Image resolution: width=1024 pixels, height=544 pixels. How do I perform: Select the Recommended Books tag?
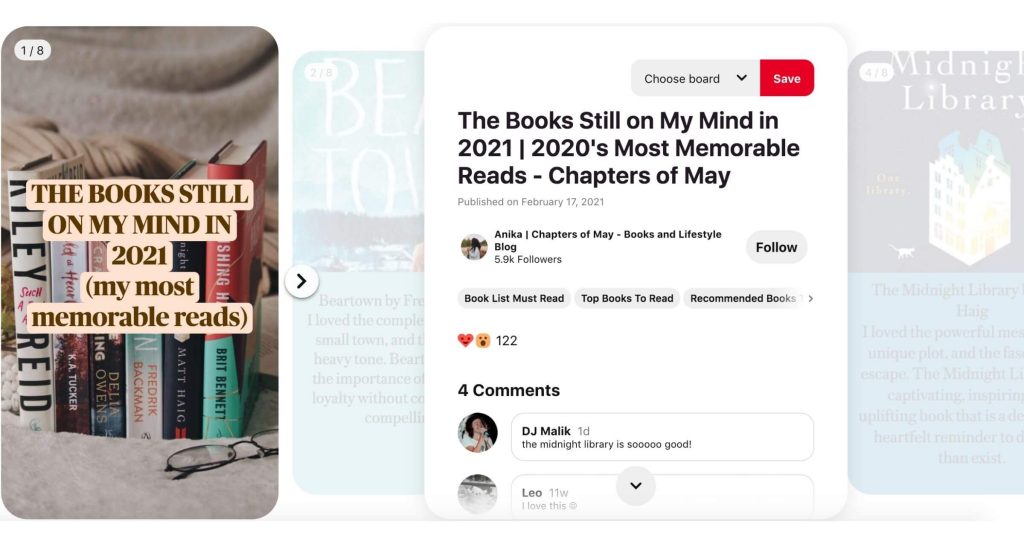tap(743, 298)
